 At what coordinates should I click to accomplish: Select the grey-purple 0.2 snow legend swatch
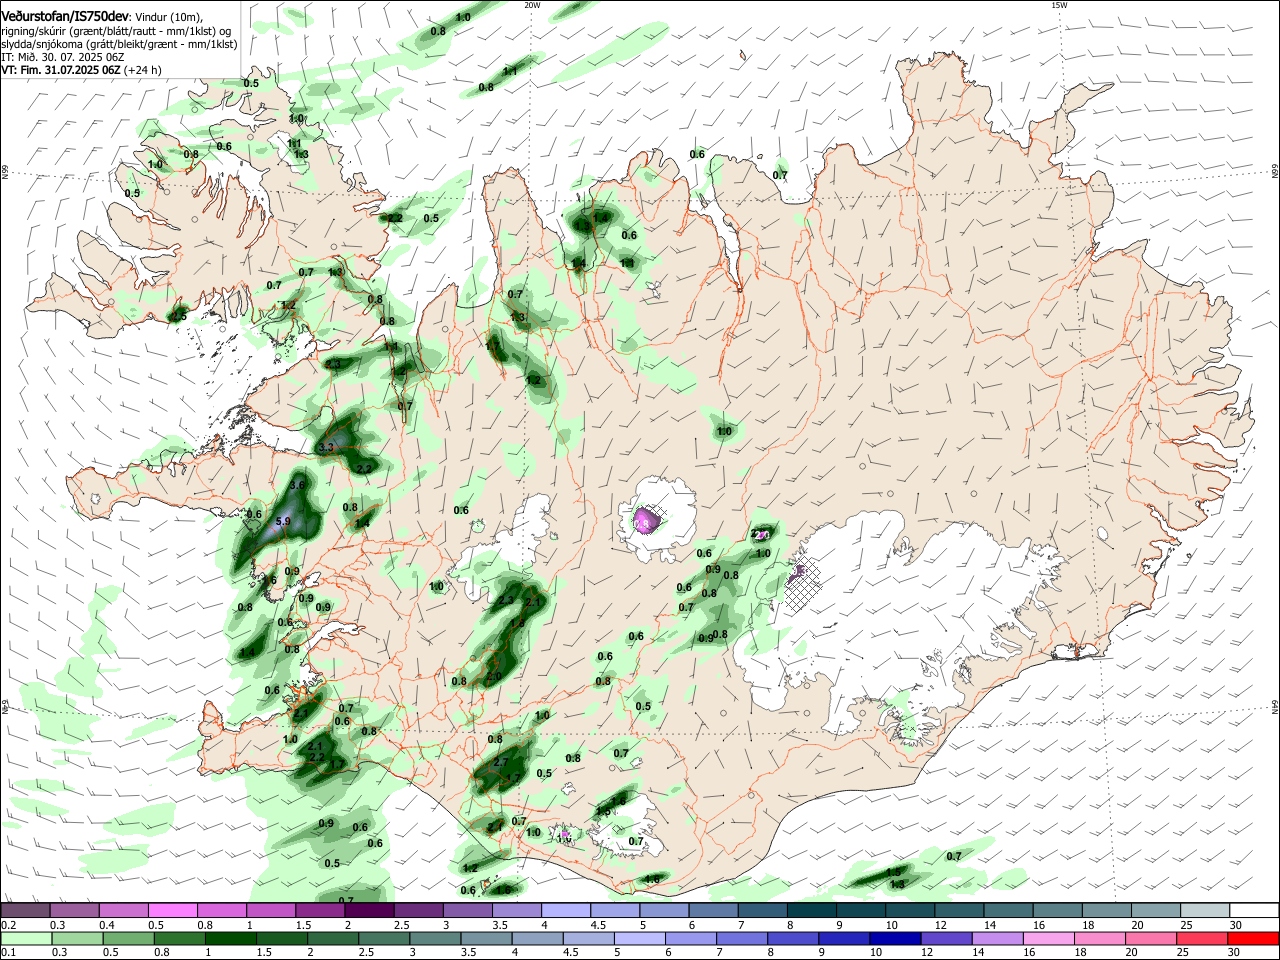25,911
